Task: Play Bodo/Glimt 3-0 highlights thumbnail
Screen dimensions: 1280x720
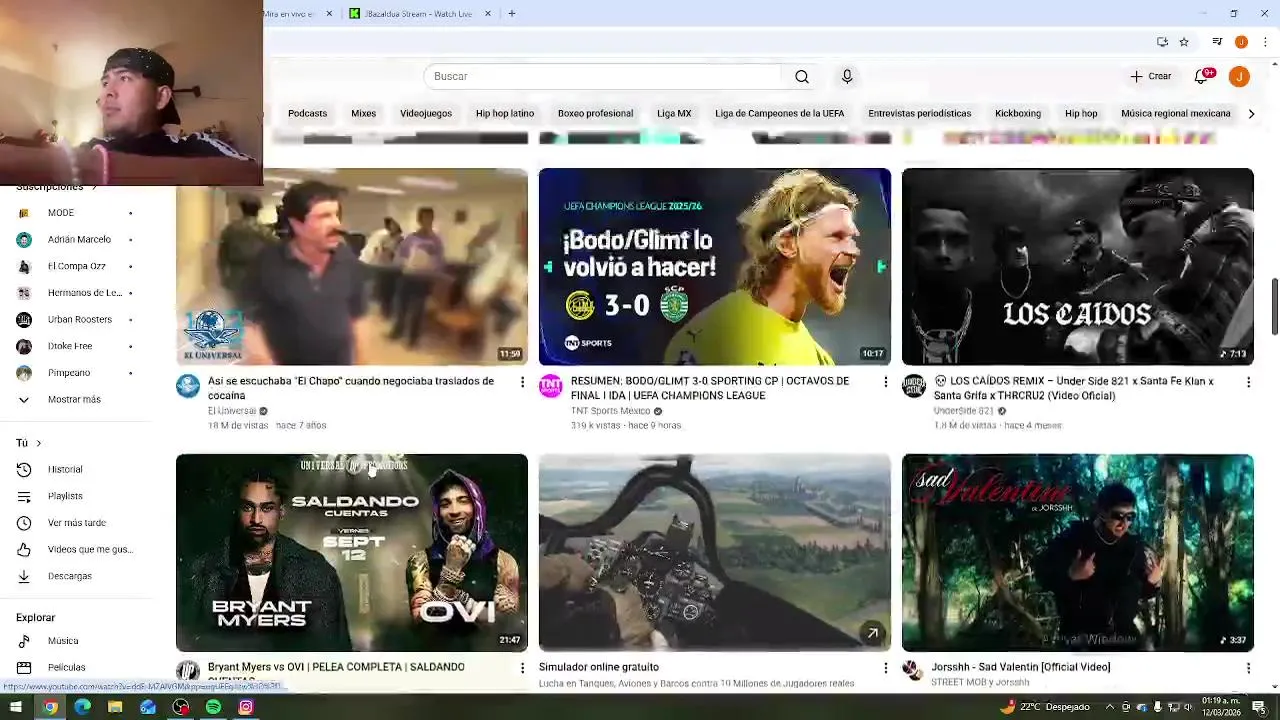Action: (x=715, y=267)
